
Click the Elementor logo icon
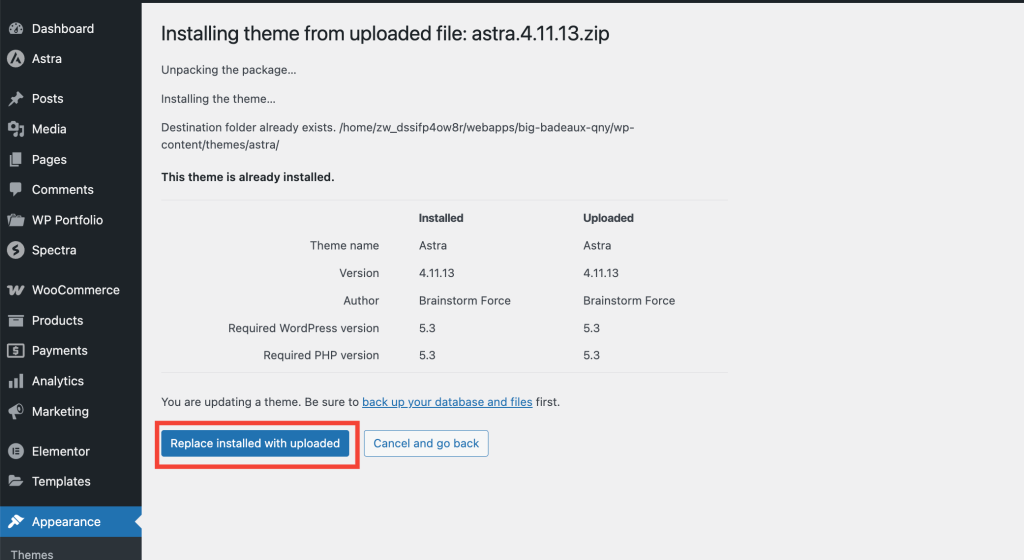16,451
